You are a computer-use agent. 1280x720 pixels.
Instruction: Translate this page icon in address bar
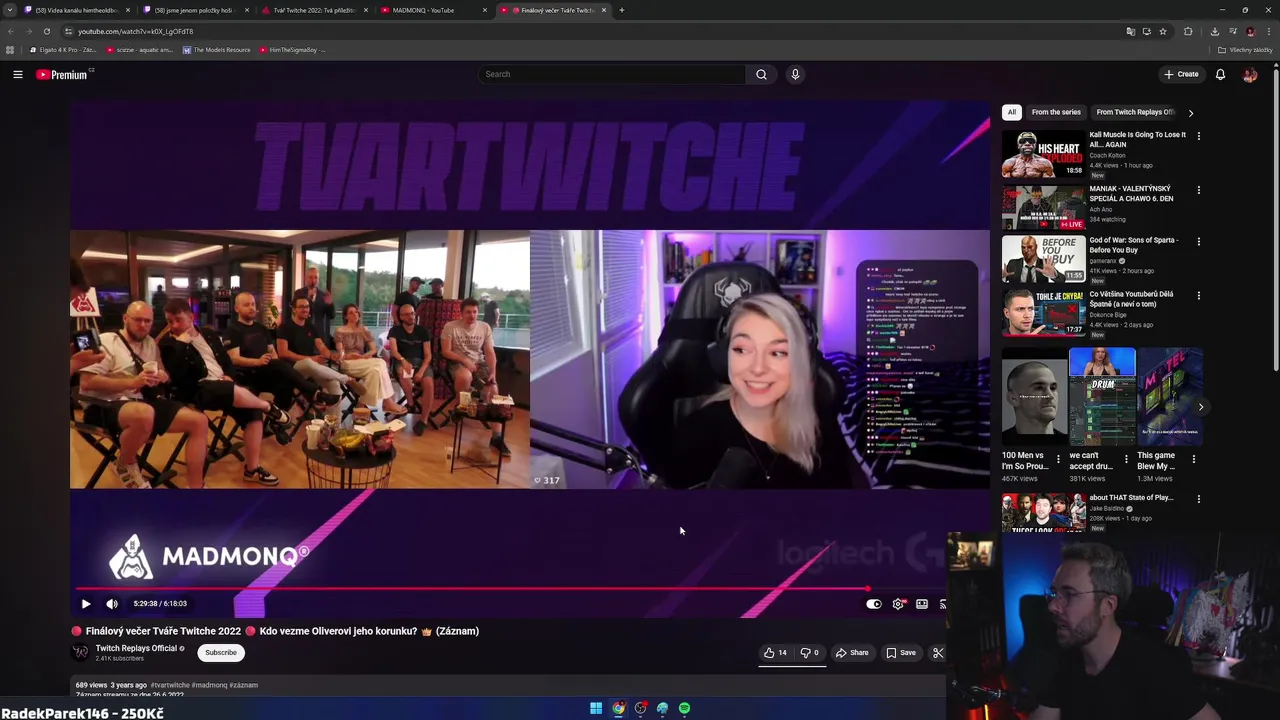1131,31
